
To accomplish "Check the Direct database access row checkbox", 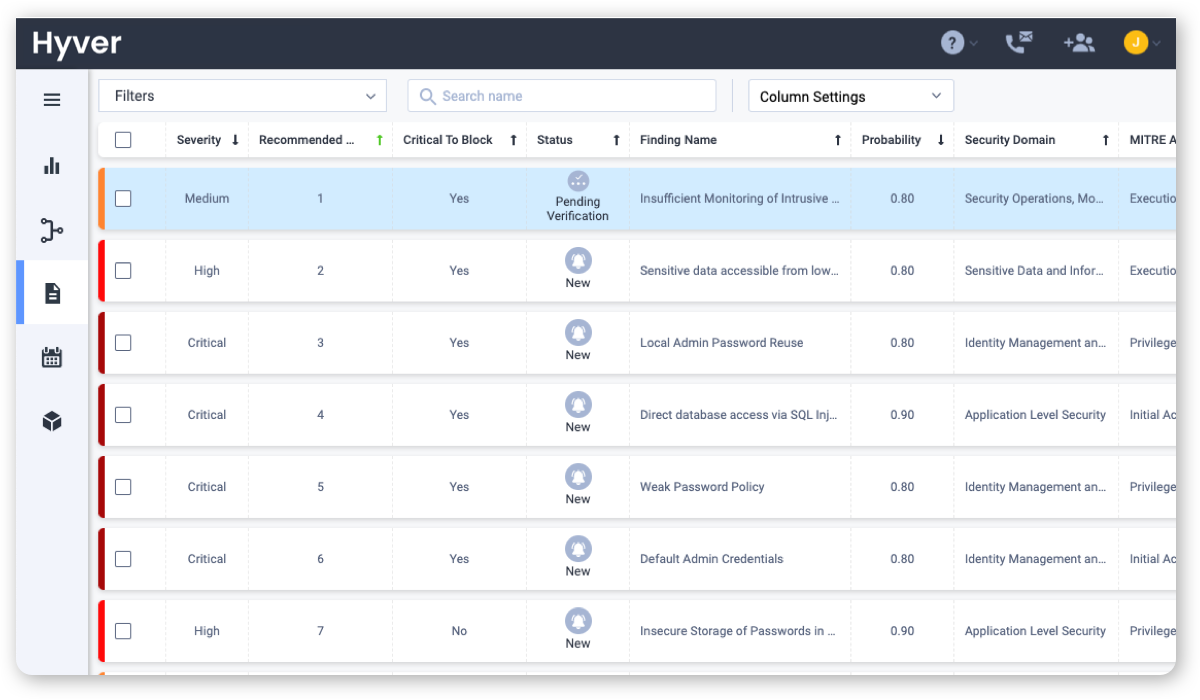I will coord(123,415).
